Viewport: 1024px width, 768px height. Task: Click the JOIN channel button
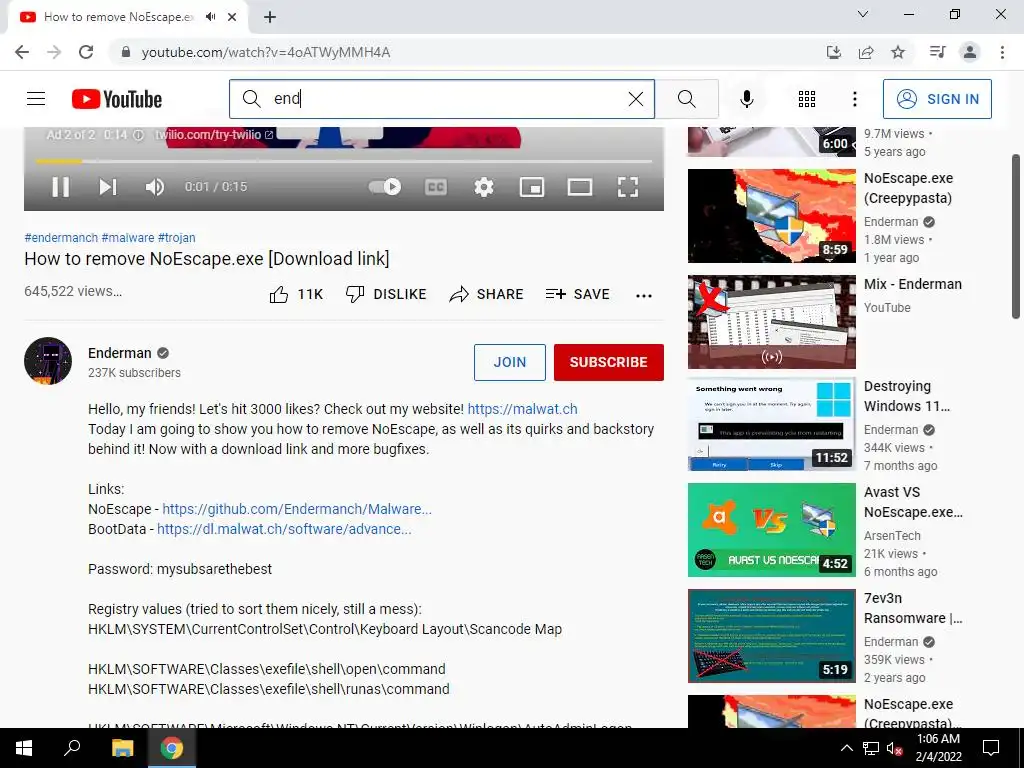click(x=509, y=362)
